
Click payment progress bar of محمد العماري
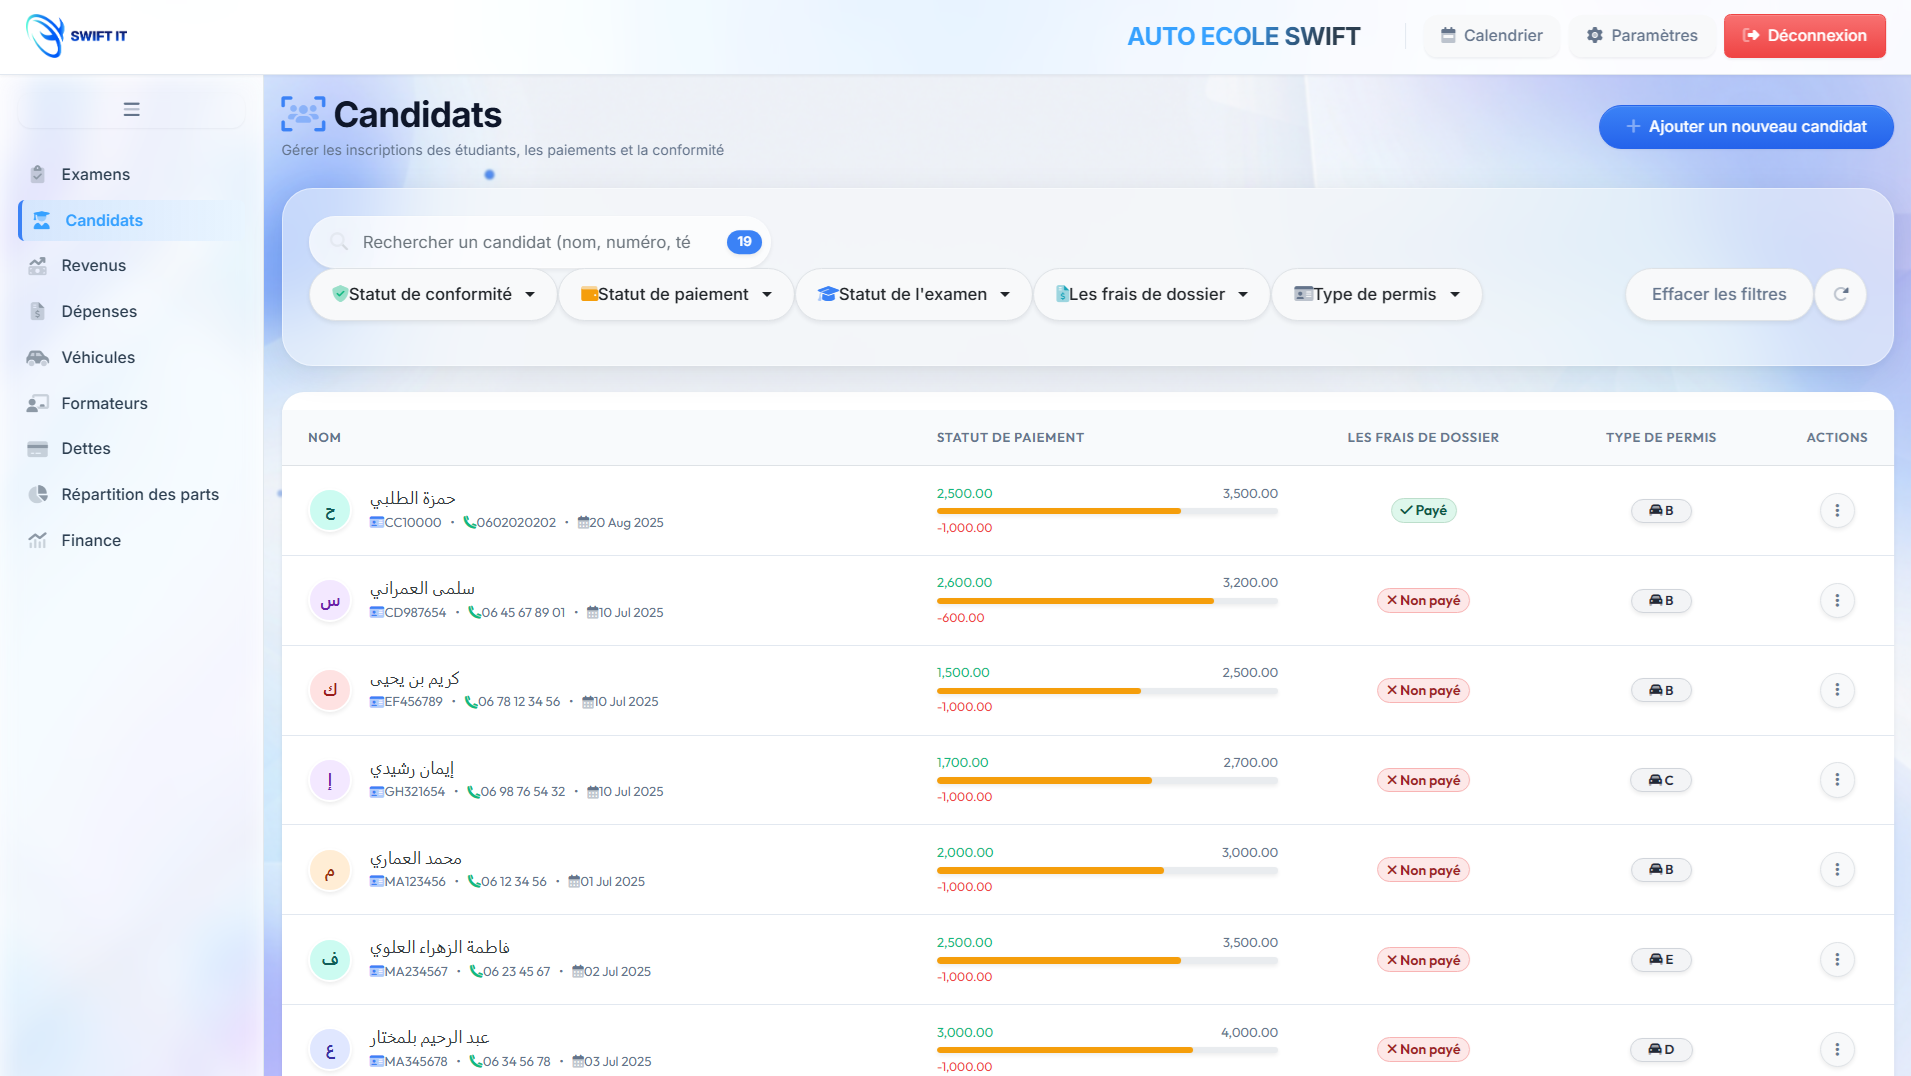(x=1107, y=871)
